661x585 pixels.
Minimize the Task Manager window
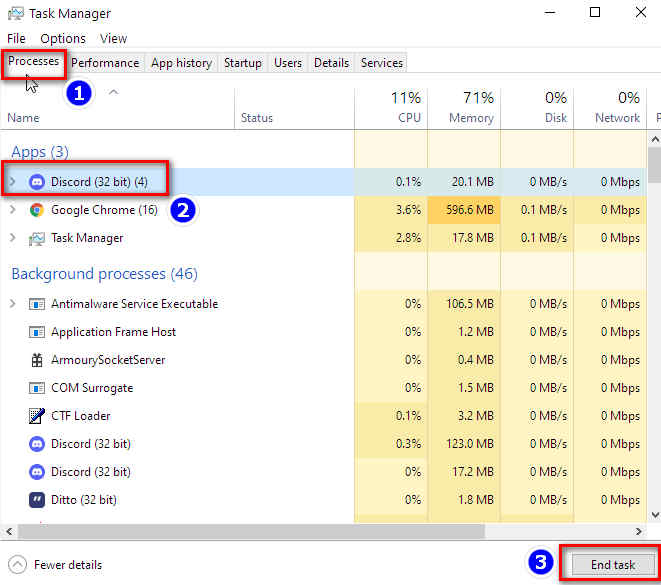[550, 12]
